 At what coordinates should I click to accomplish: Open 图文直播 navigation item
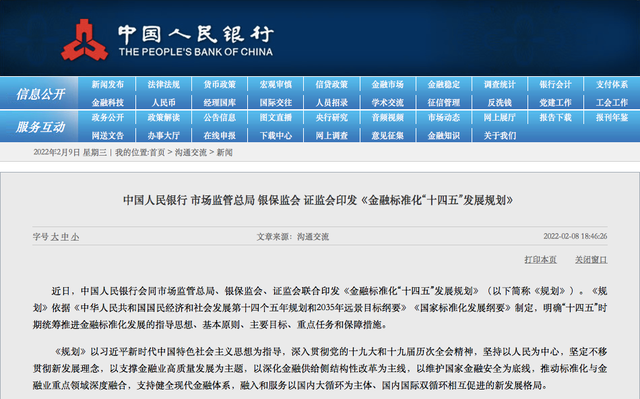pyautogui.click(x=276, y=117)
